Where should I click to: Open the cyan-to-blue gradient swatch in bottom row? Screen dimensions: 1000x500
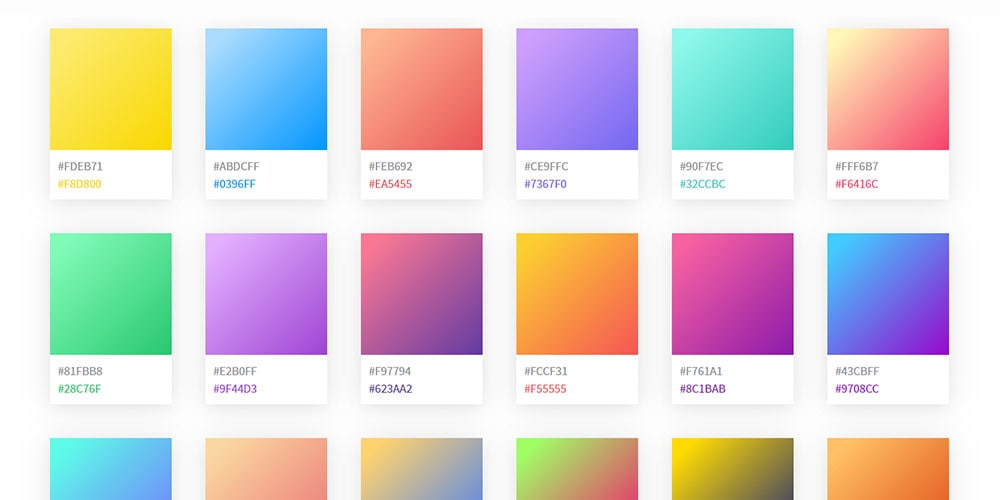110,469
